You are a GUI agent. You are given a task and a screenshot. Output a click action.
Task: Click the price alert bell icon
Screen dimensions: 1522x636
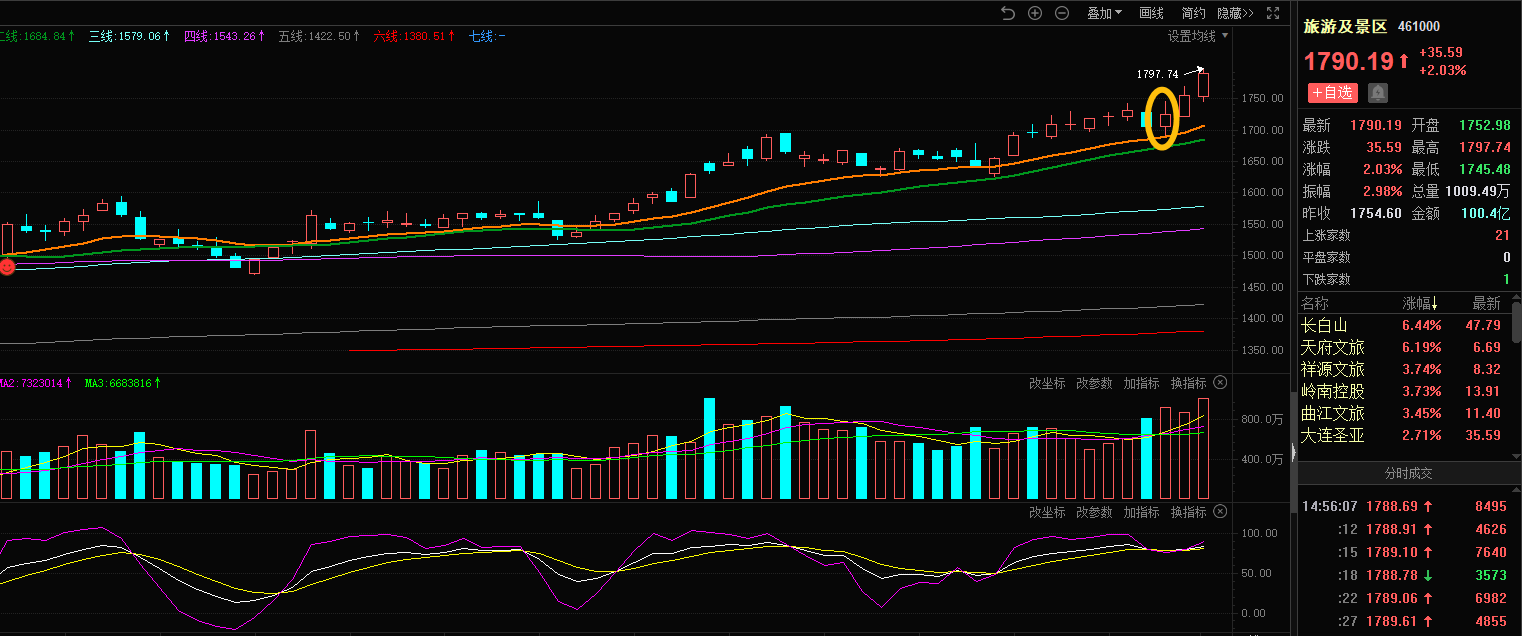(x=1378, y=93)
